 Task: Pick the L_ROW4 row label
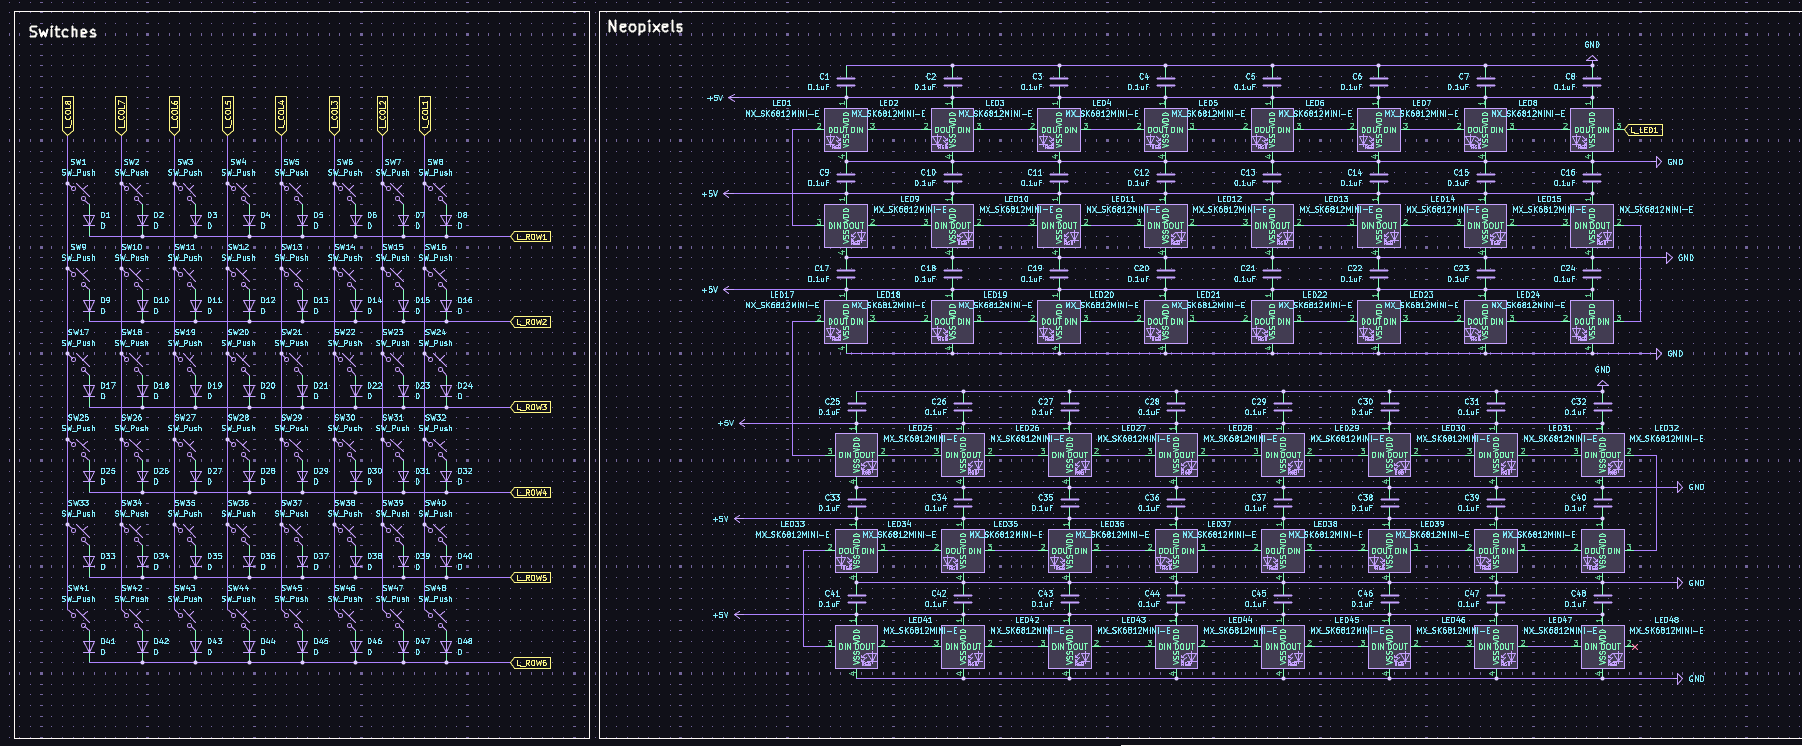[x=531, y=492]
